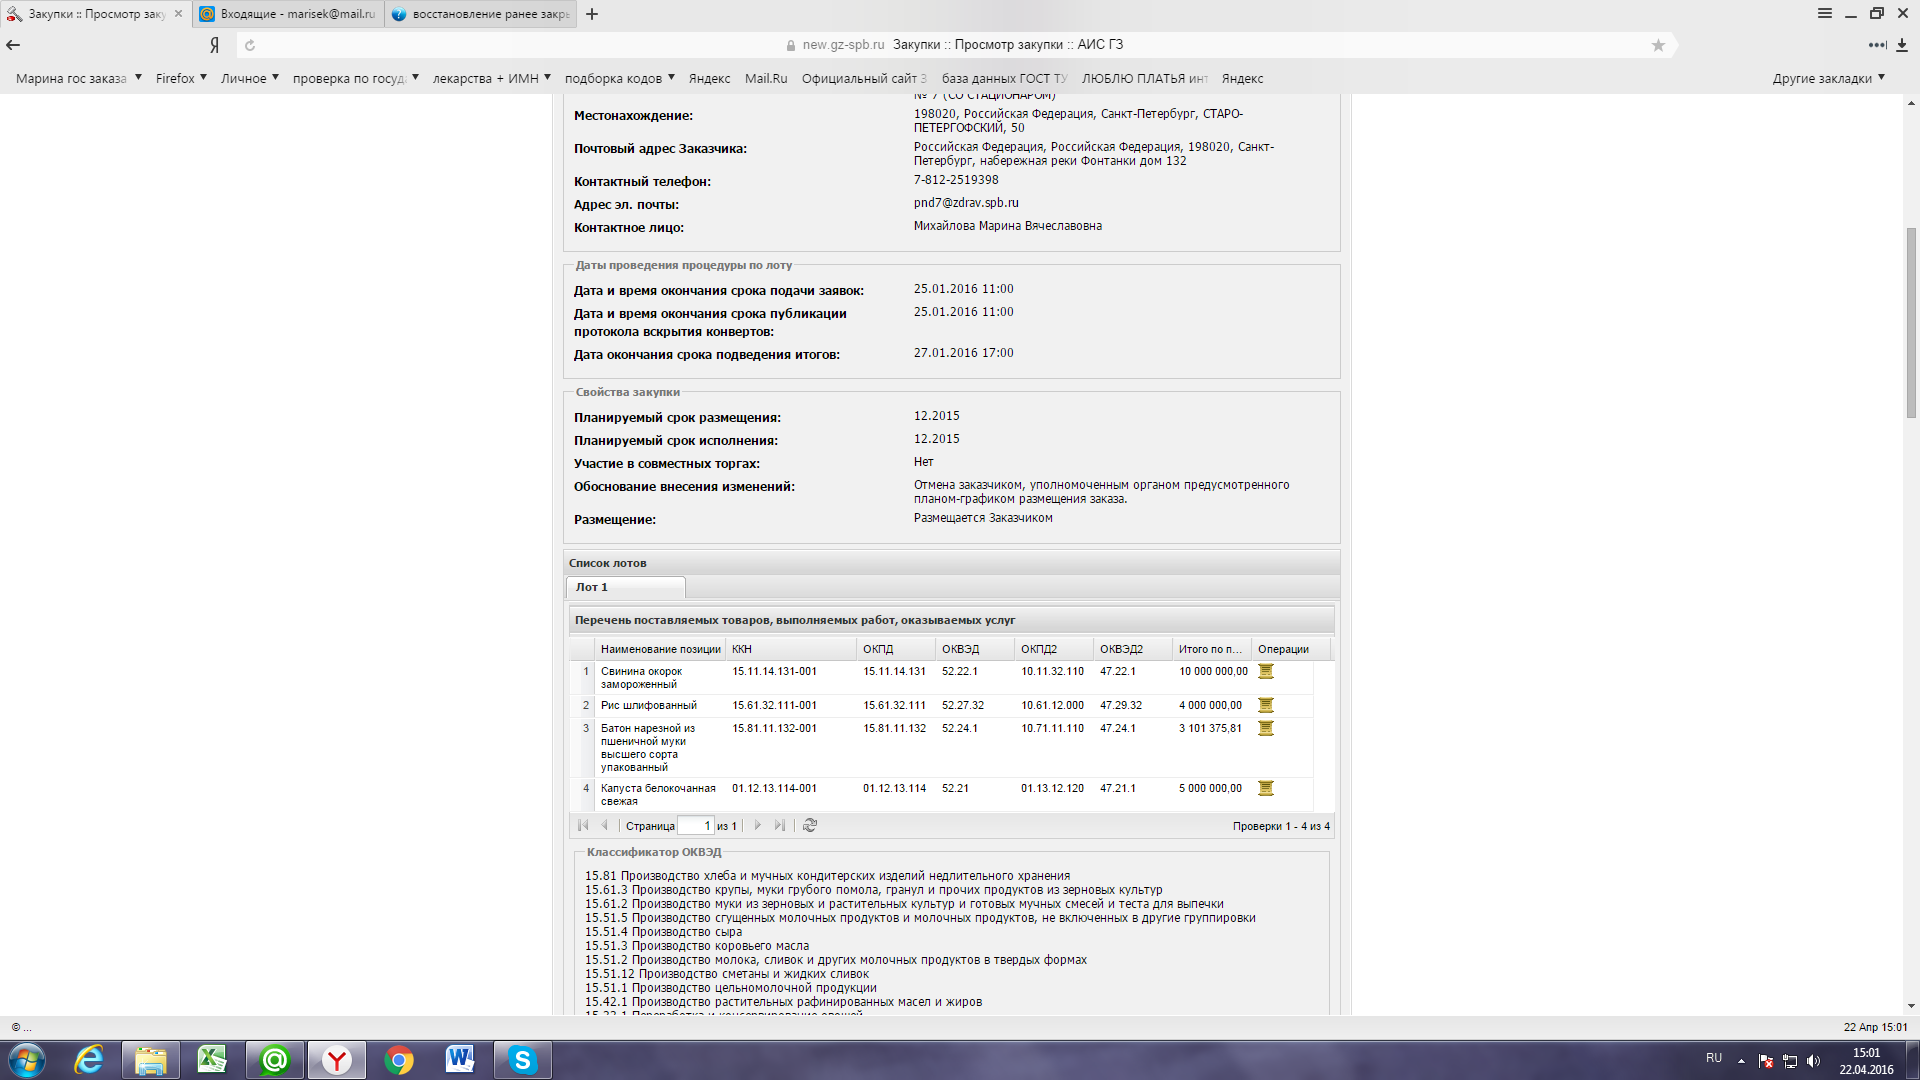Screen dimensions: 1920x1080
Task: Reload the page with the refresh icon
Action: click(250, 45)
